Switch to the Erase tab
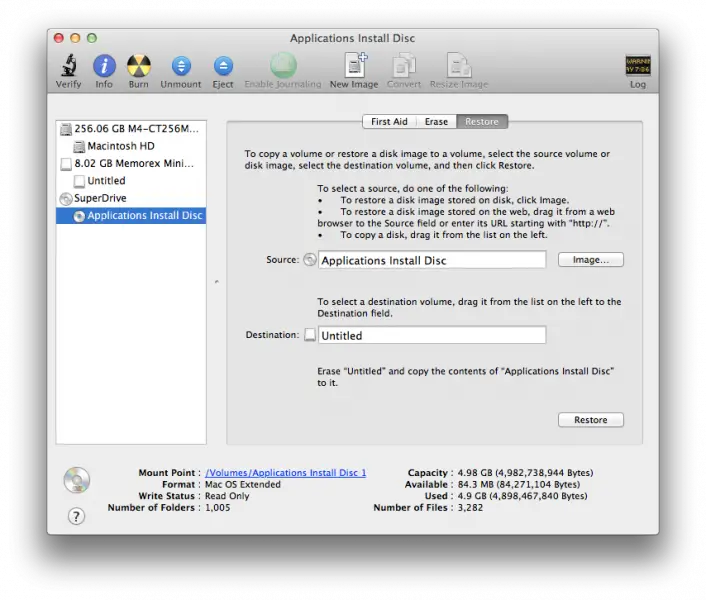The height and width of the screenshot is (600, 706). (436, 122)
